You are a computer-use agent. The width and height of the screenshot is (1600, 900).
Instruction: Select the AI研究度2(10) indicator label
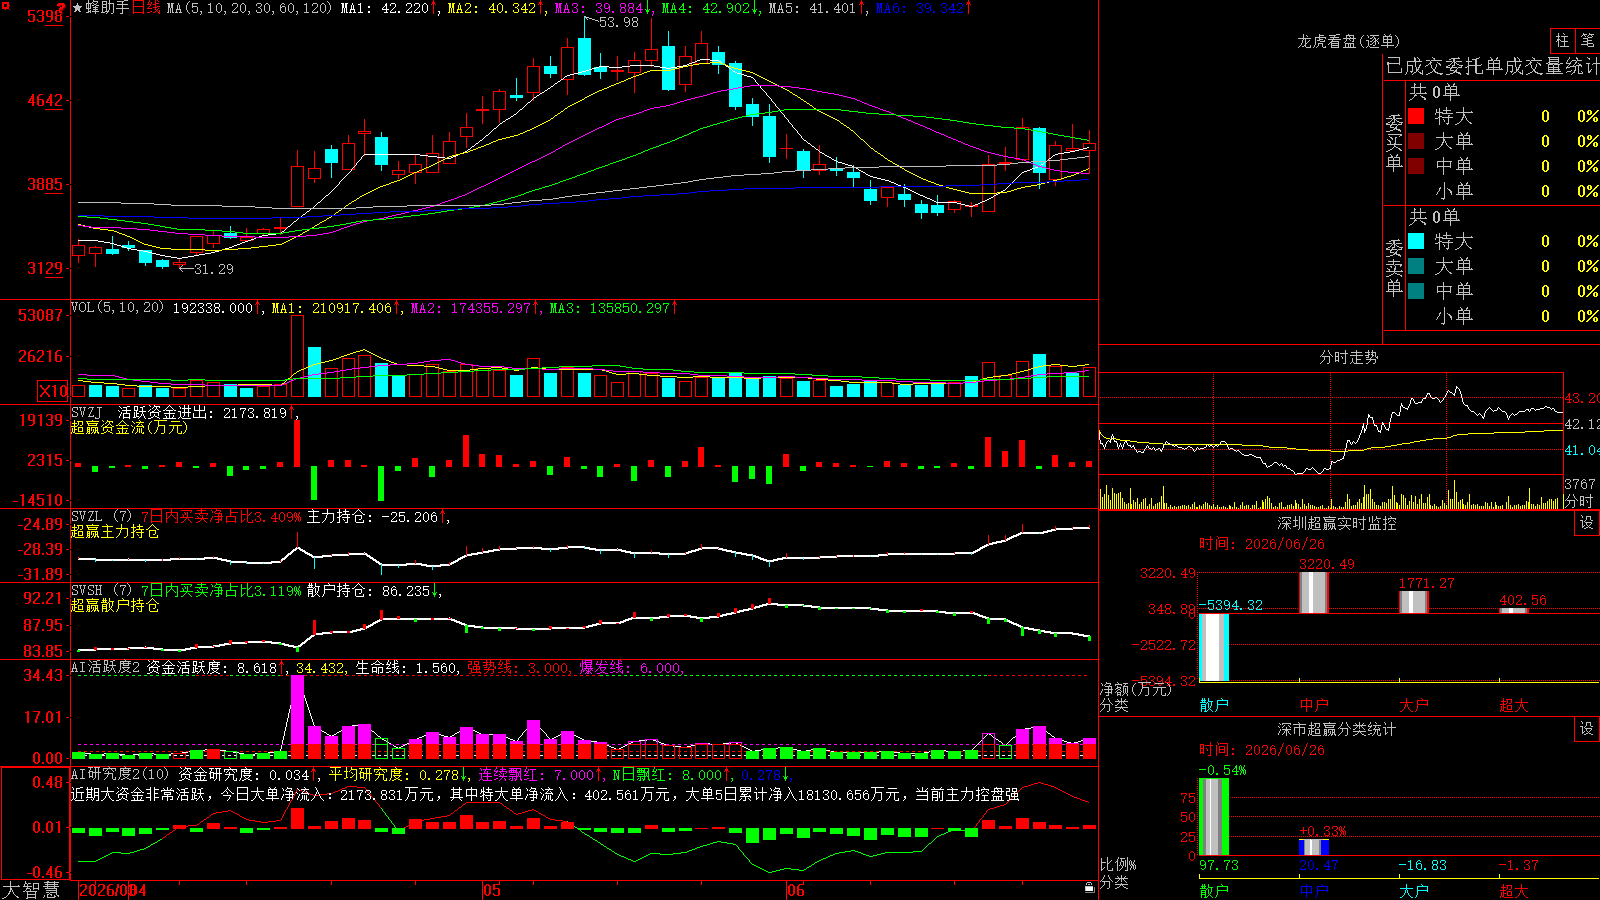point(122,774)
